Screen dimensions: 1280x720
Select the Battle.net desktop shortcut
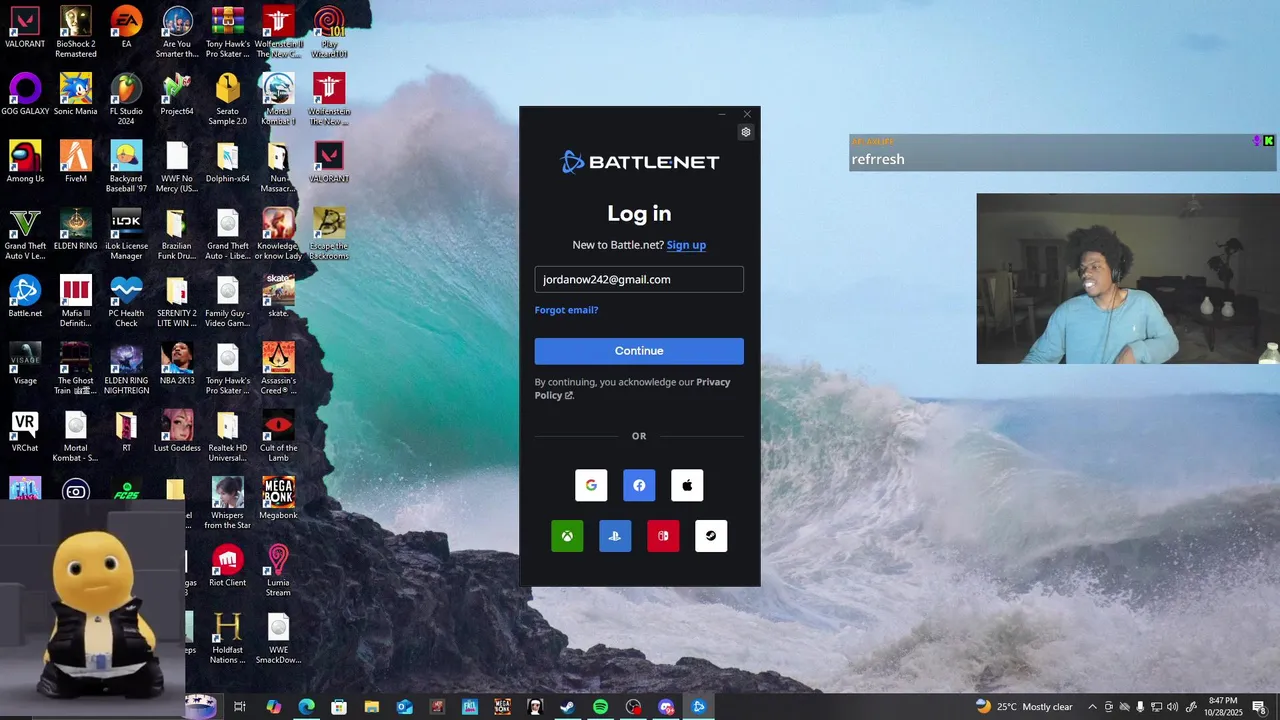tap(25, 297)
